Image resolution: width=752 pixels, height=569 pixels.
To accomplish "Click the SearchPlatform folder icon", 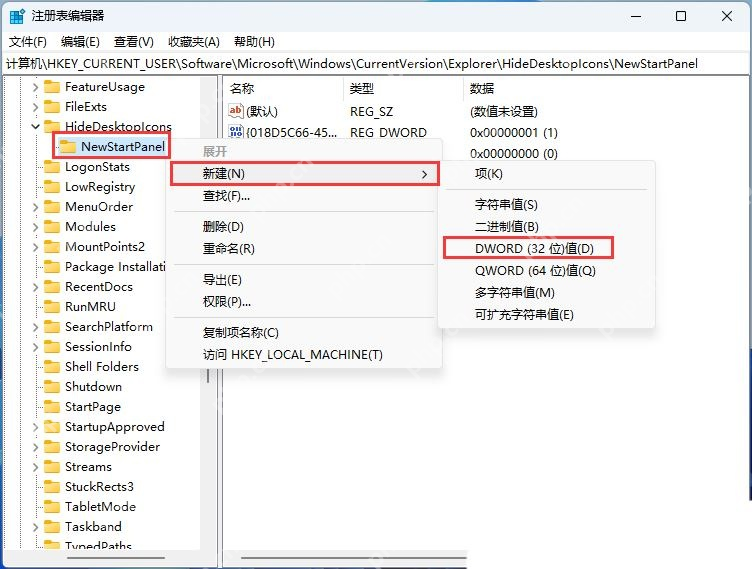I will (x=52, y=327).
